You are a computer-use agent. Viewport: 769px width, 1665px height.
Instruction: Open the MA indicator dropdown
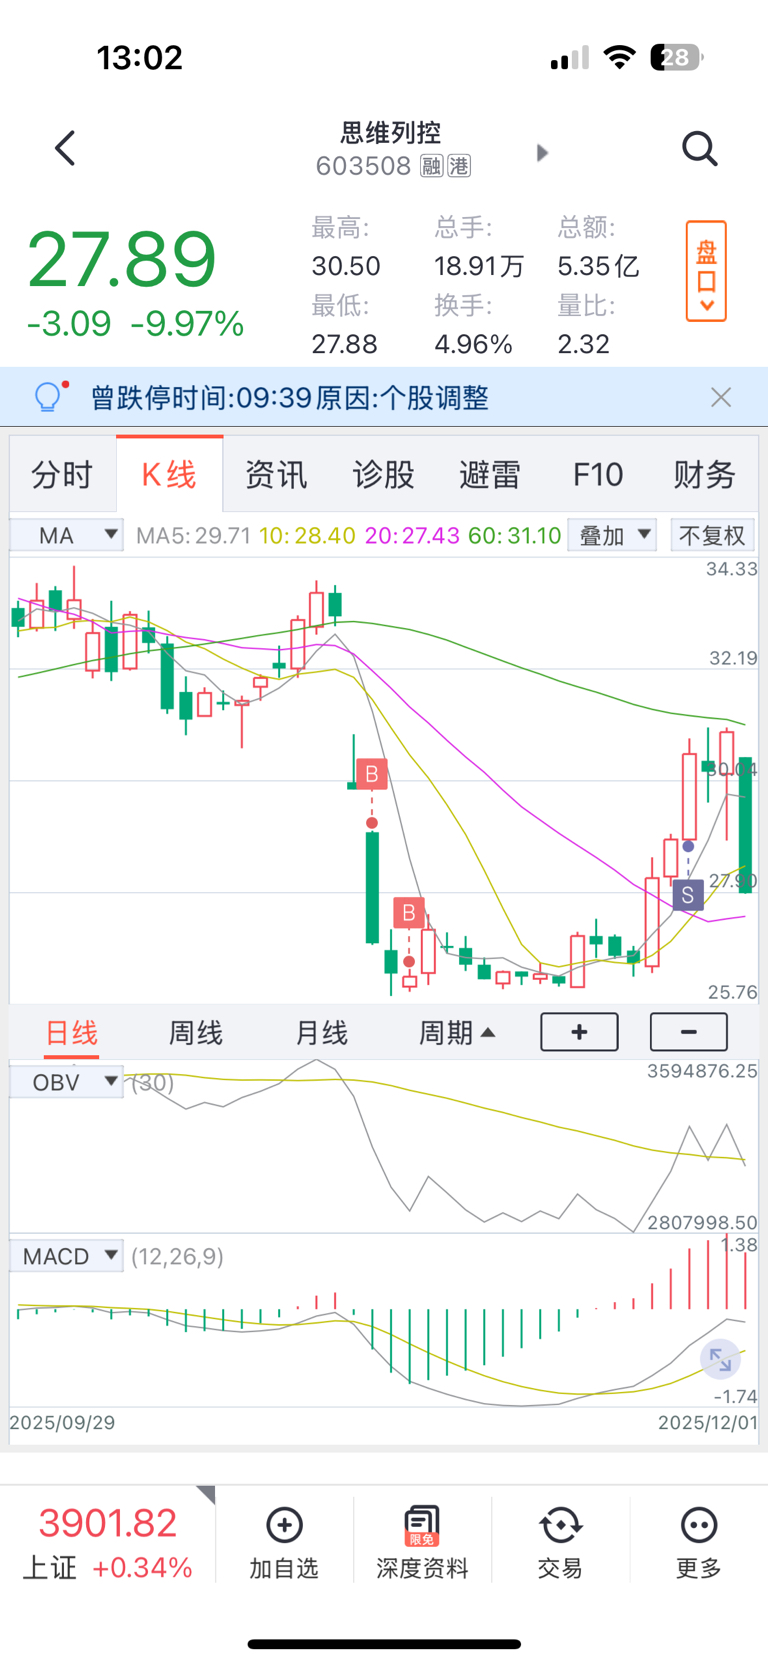click(66, 535)
